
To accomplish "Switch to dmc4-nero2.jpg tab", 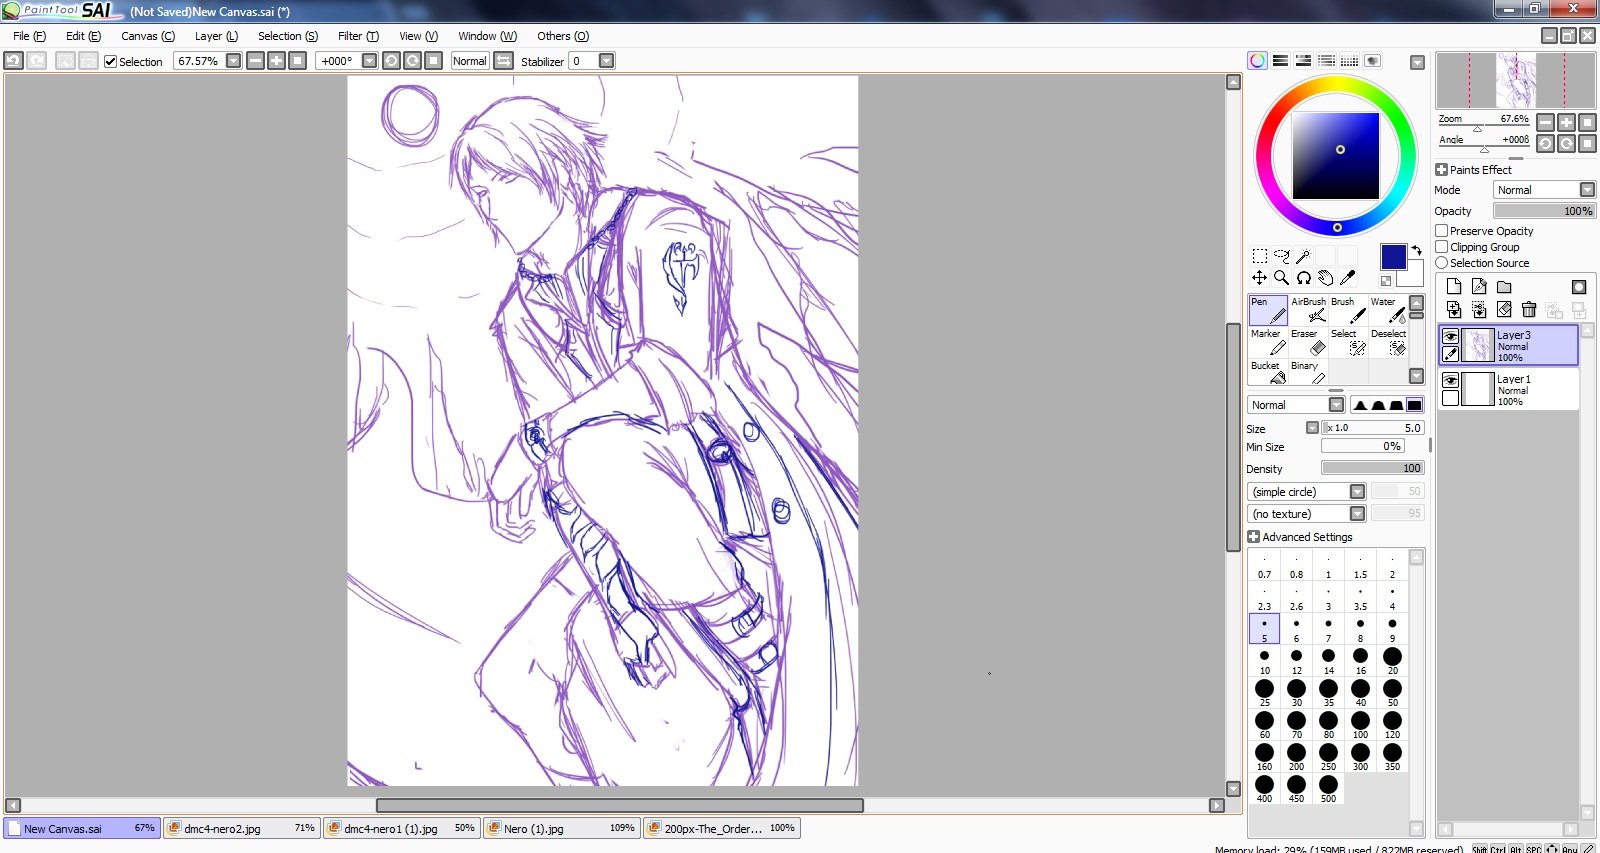I will [241, 828].
